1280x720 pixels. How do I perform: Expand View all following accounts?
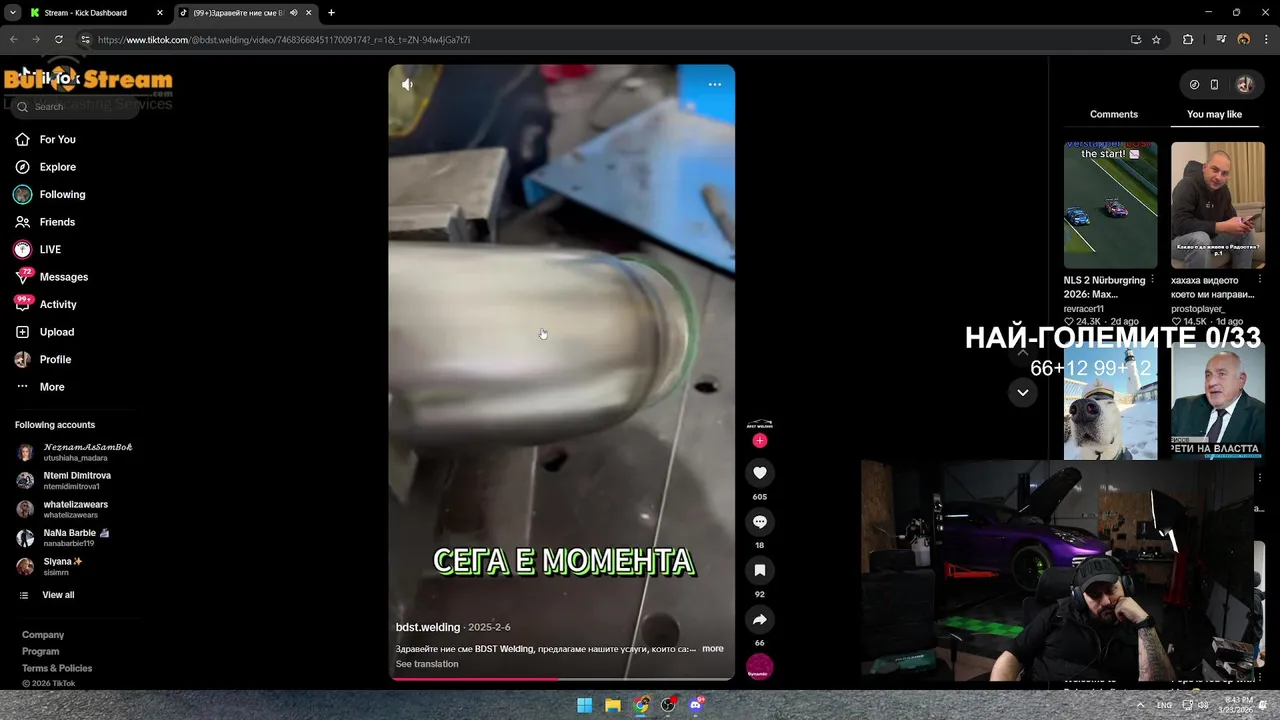click(47, 595)
